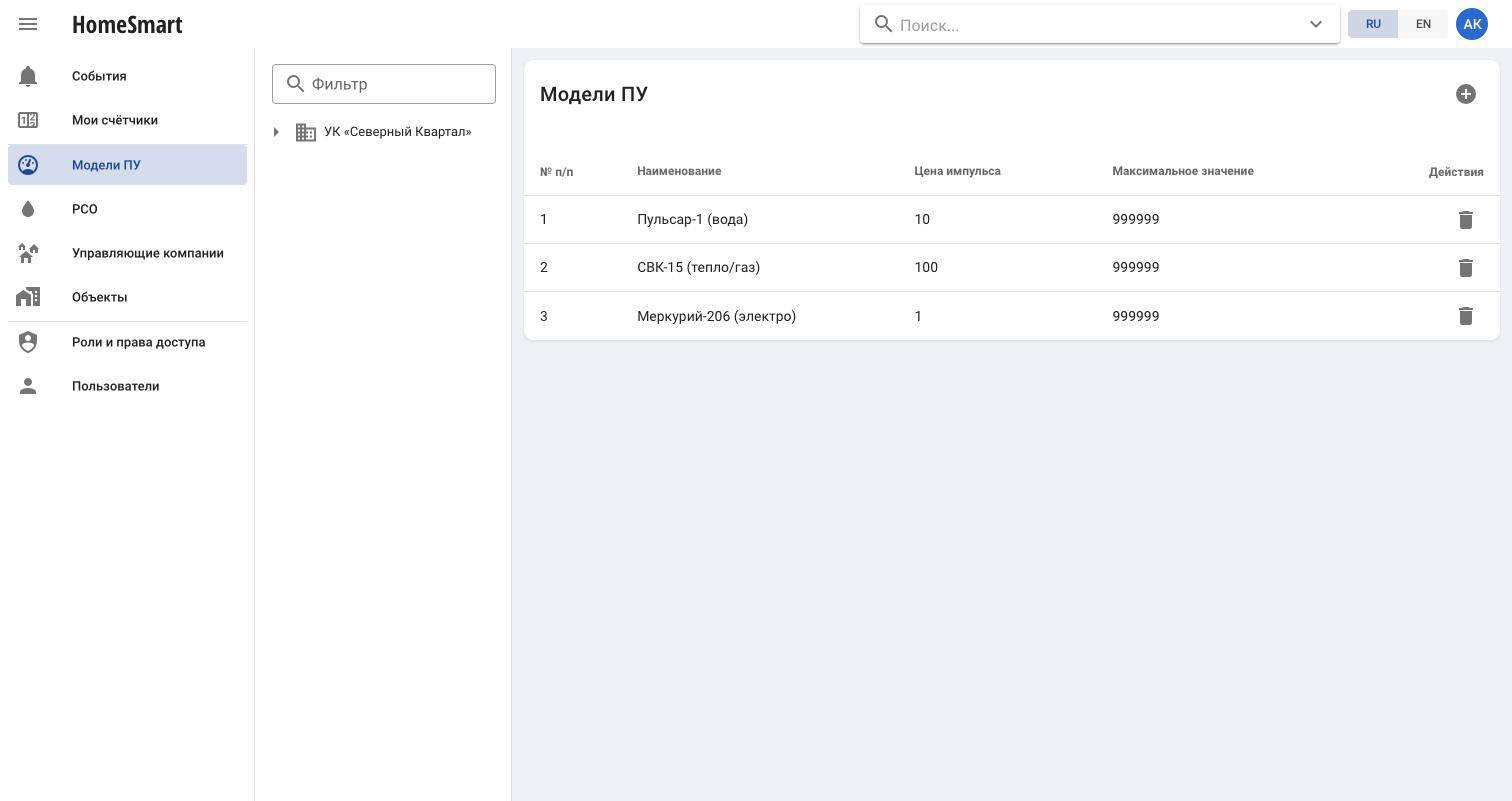Click the № п/п column header
The height and width of the screenshot is (801, 1512).
[557, 172]
